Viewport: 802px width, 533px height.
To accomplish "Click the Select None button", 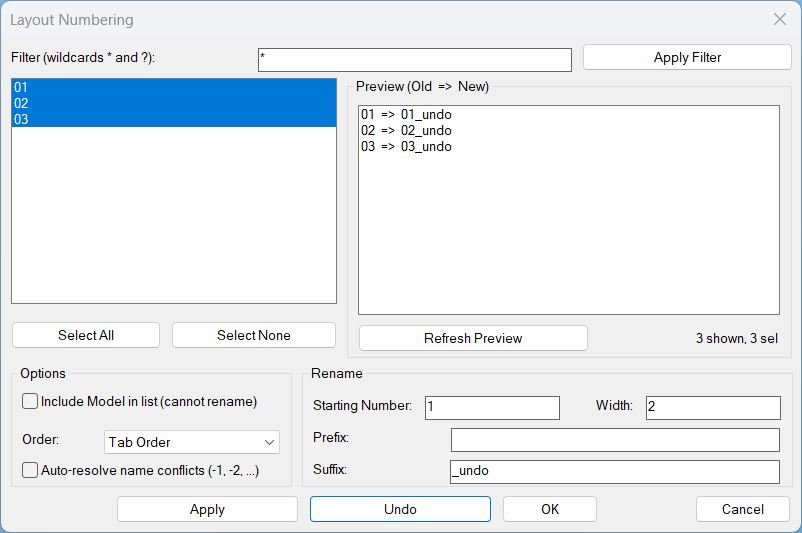I will coord(254,335).
